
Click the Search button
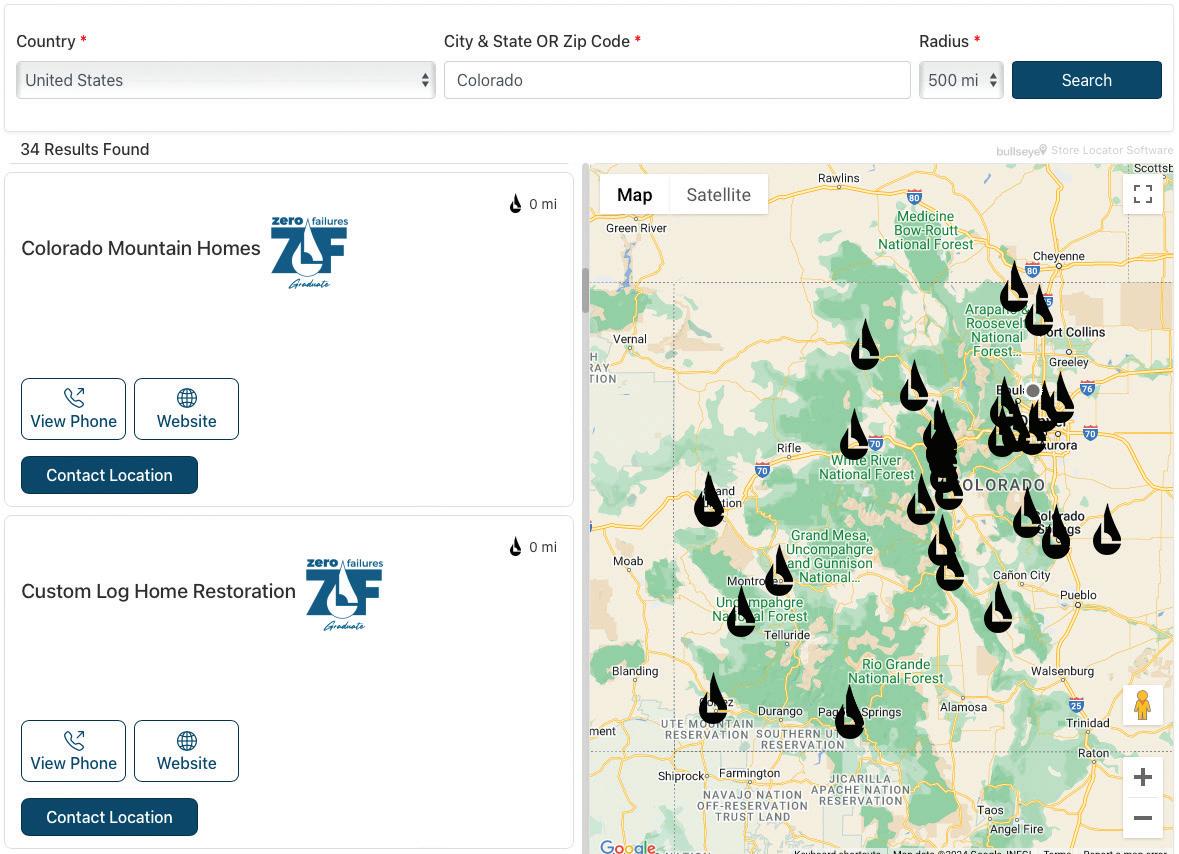[1087, 80]
